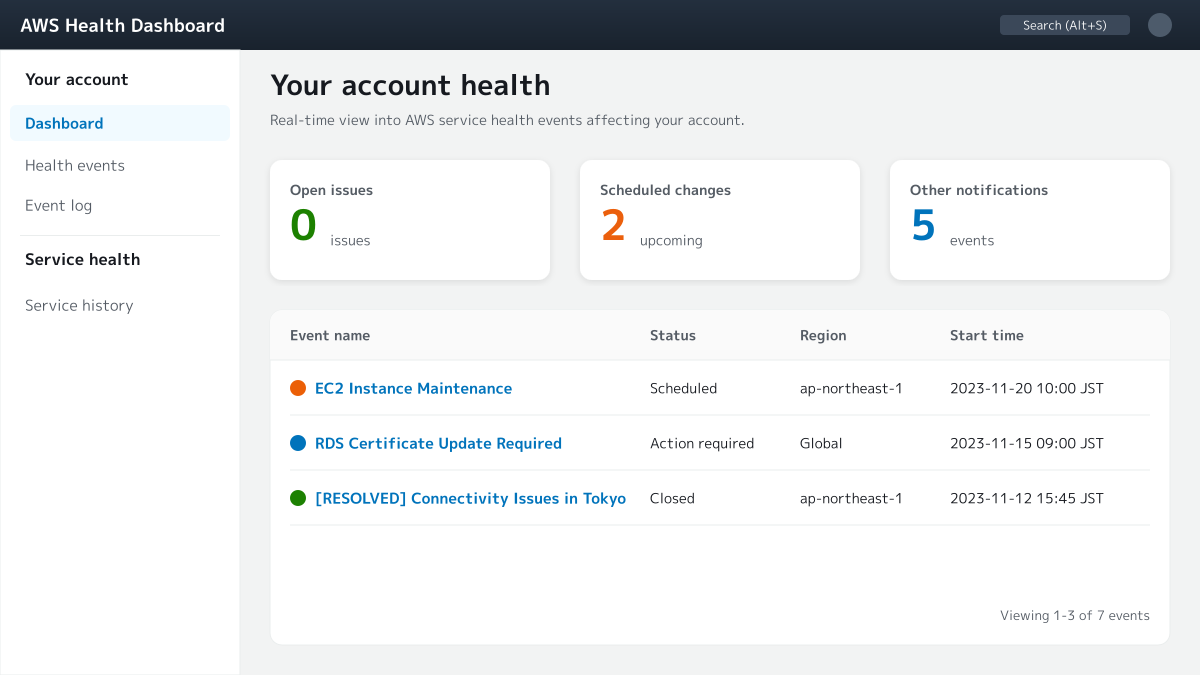Click the Real-time view description text
Image resolution: width=1200 pixels, height=675 pixels.
point(507,120)
